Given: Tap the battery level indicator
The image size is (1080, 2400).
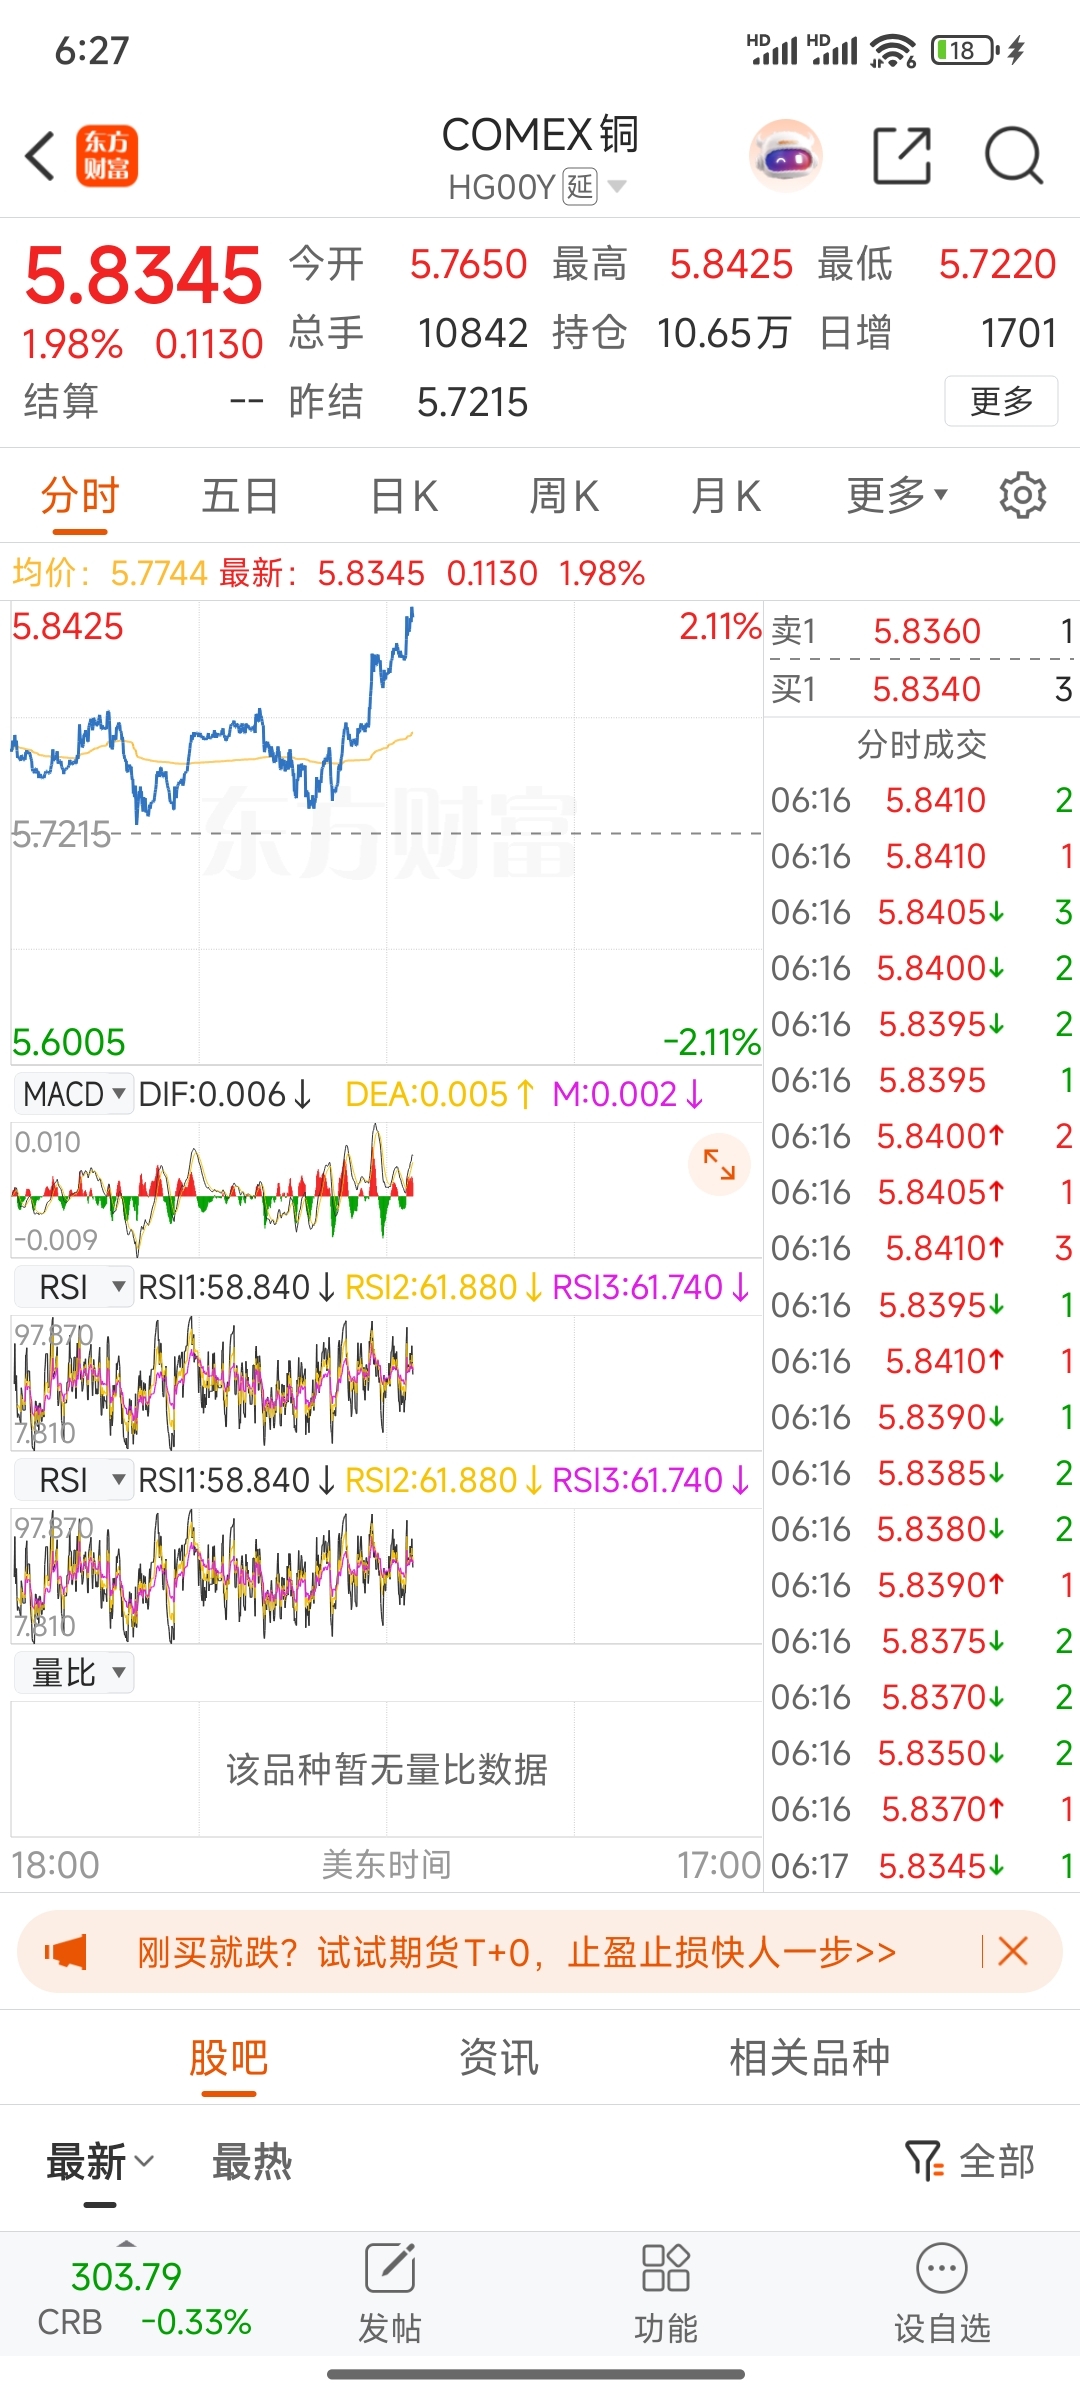Looking at the screenshot, I should pos(965,50).
